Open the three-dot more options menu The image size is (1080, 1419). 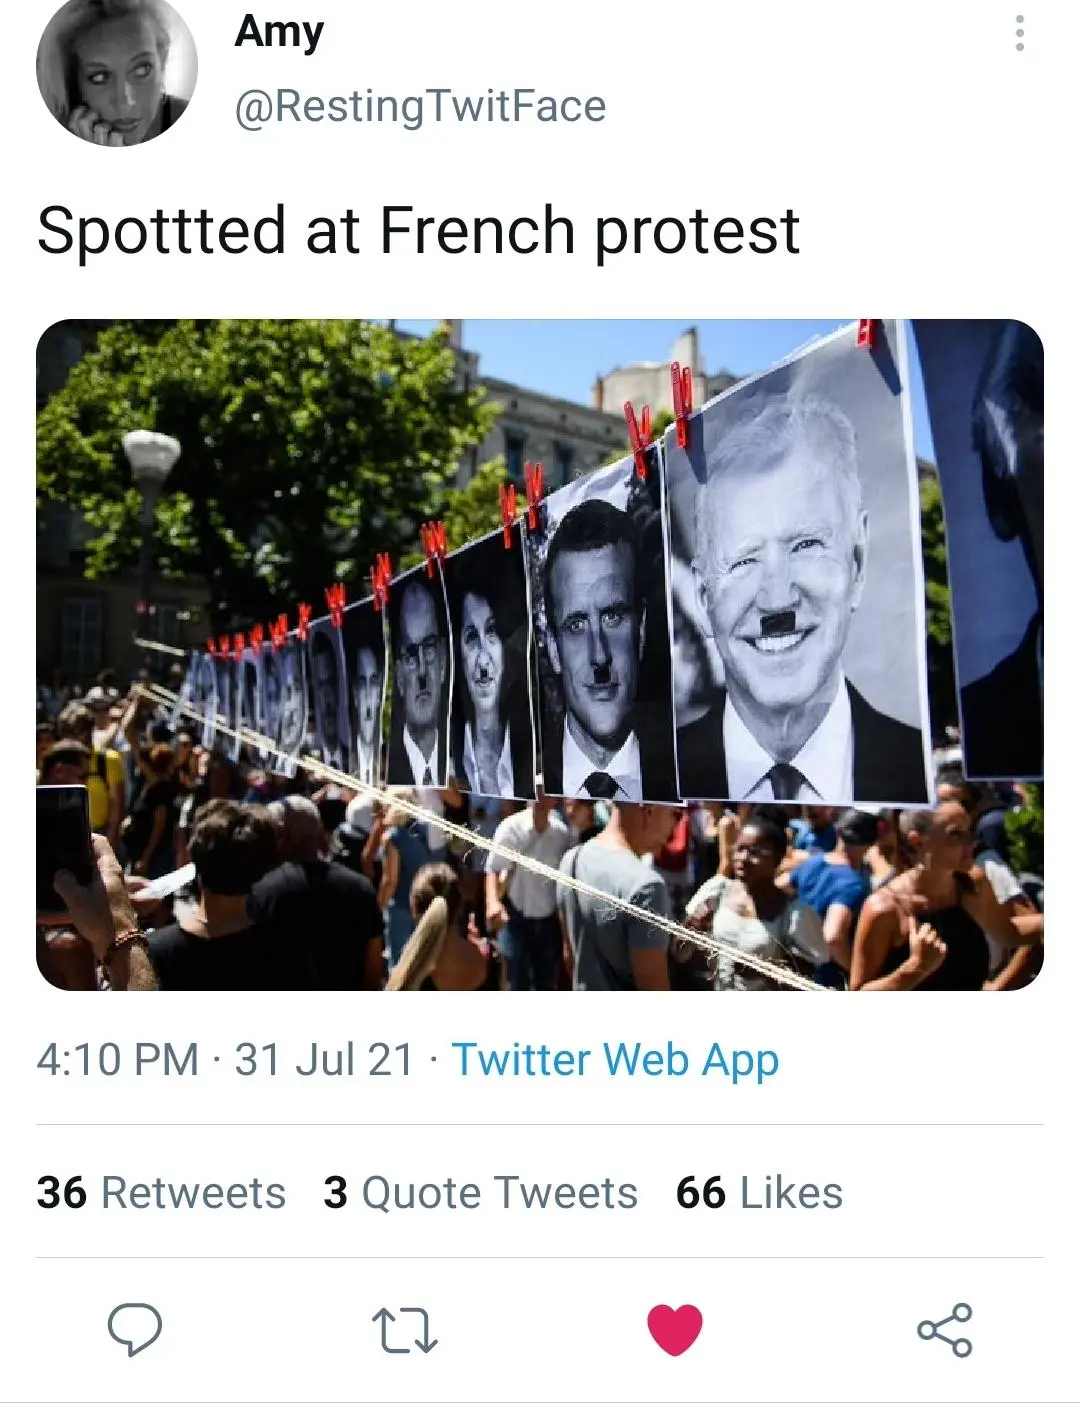(1019, 33)
